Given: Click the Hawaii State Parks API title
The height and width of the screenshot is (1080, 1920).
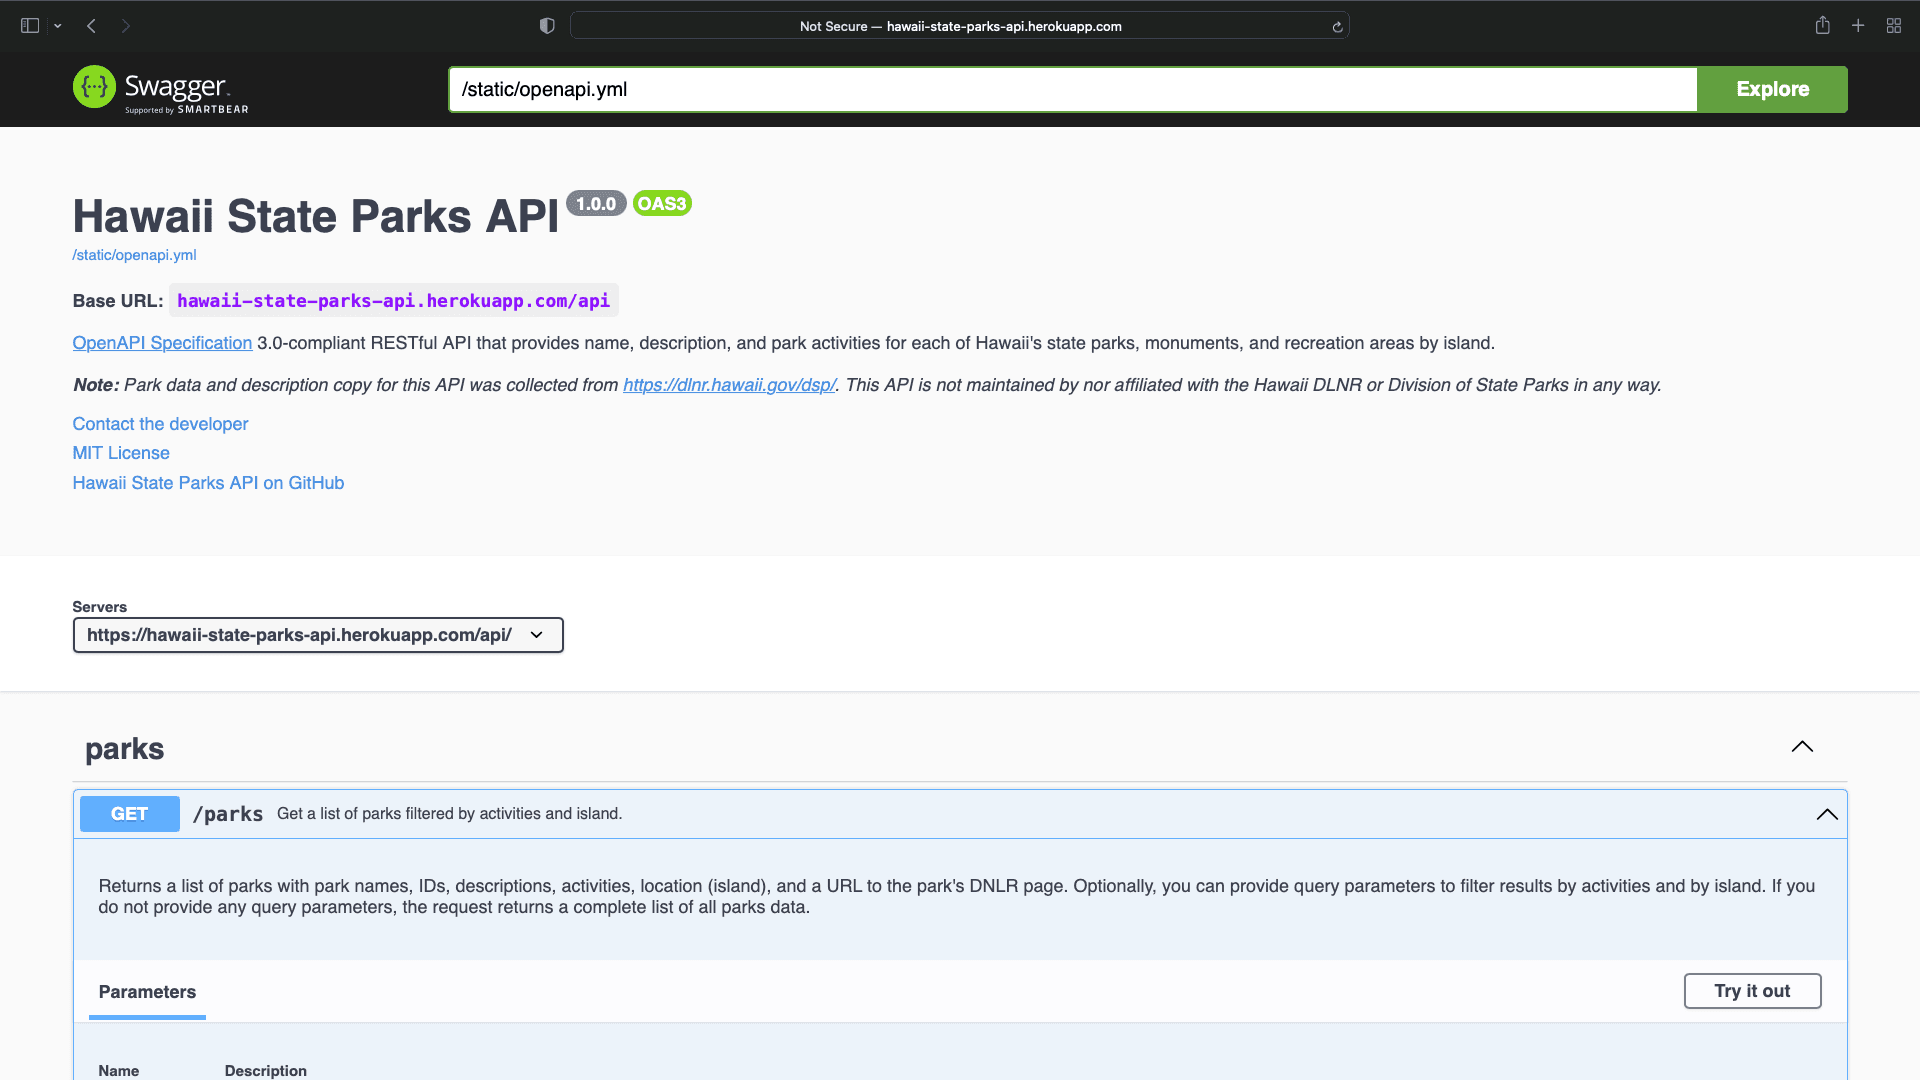Looking at the screenshot, I should tap(316, 216).
